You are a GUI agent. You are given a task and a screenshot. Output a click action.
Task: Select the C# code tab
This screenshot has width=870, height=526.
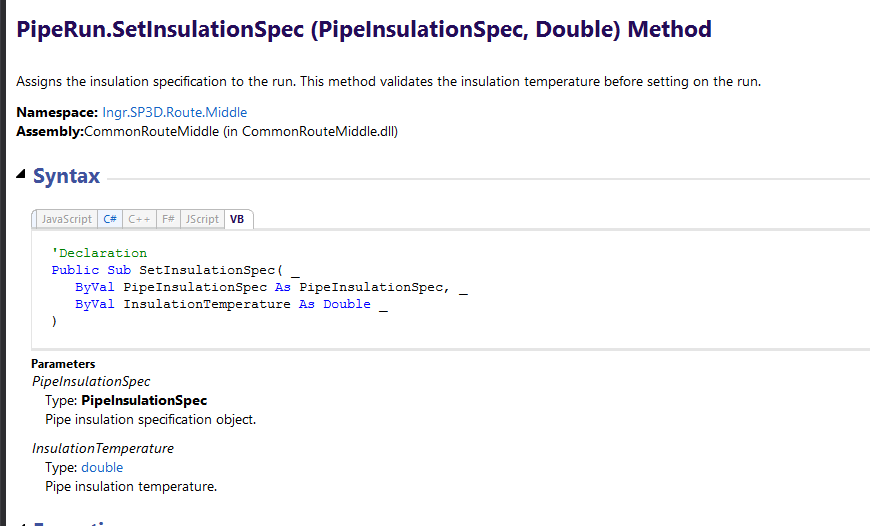pos(110,219)
